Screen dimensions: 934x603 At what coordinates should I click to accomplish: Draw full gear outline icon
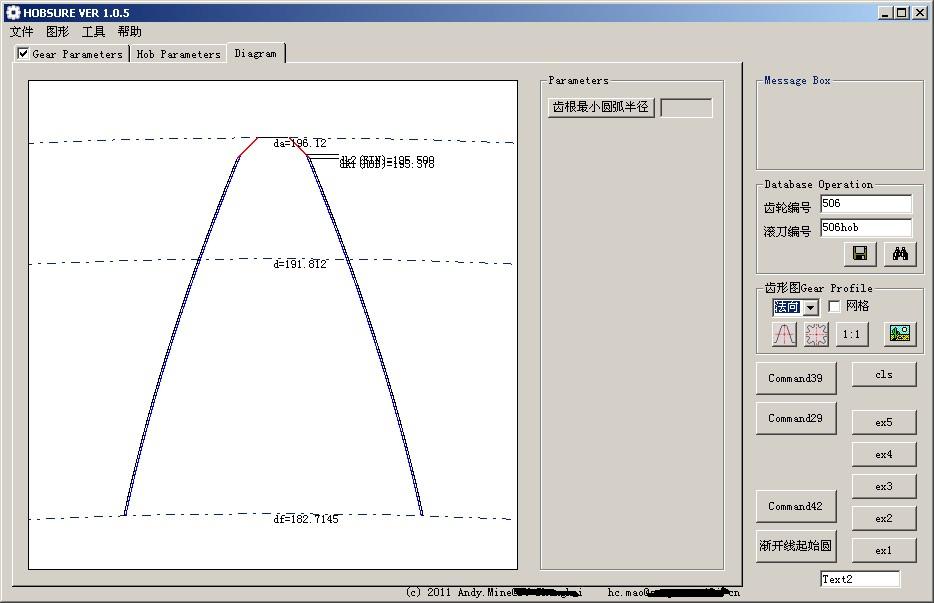(816, 334)
